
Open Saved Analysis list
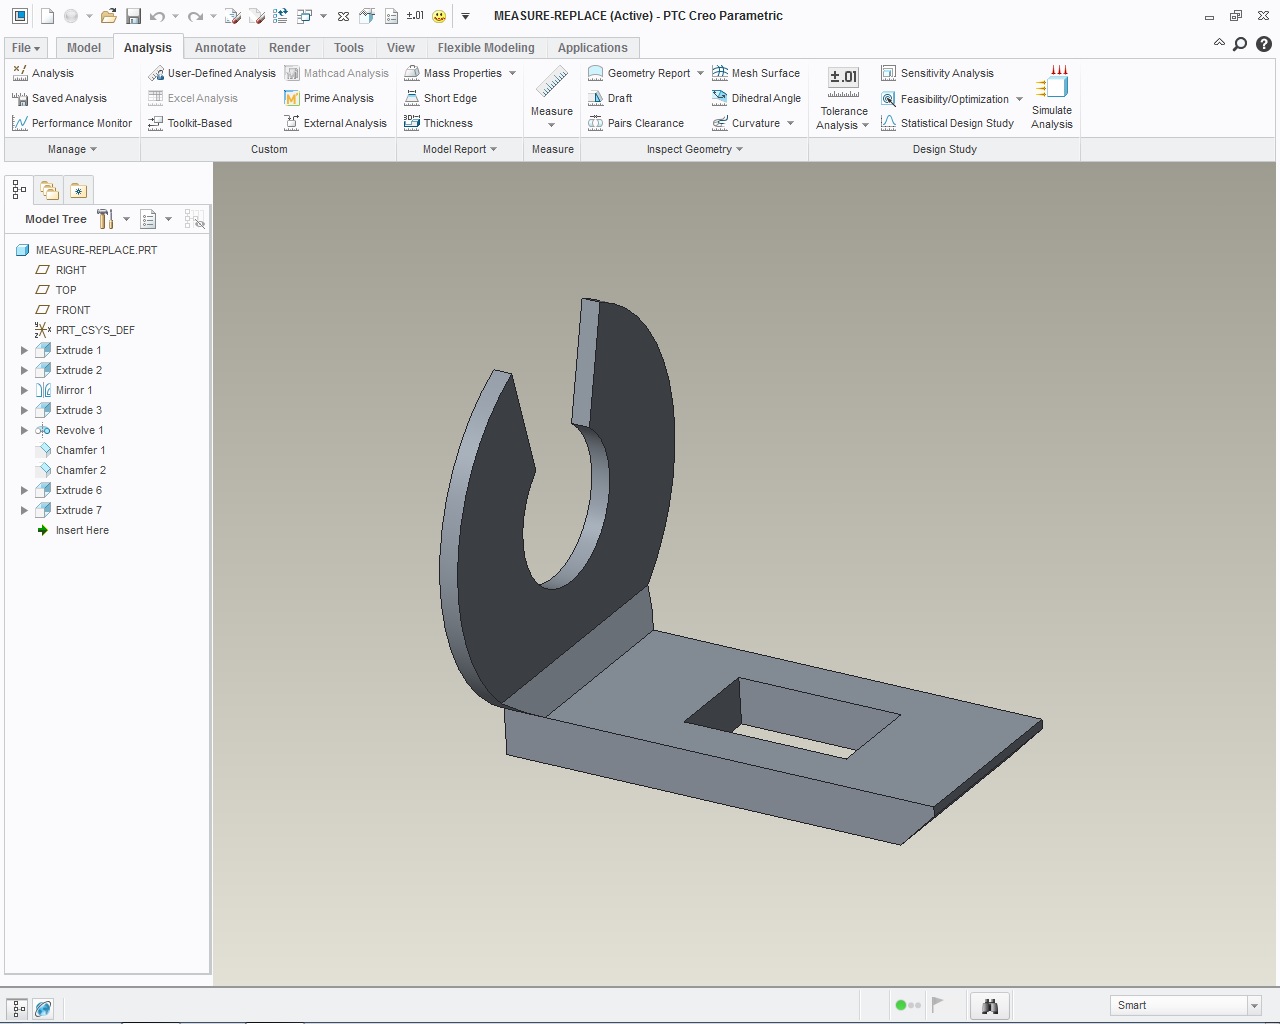tap(59, 98)
